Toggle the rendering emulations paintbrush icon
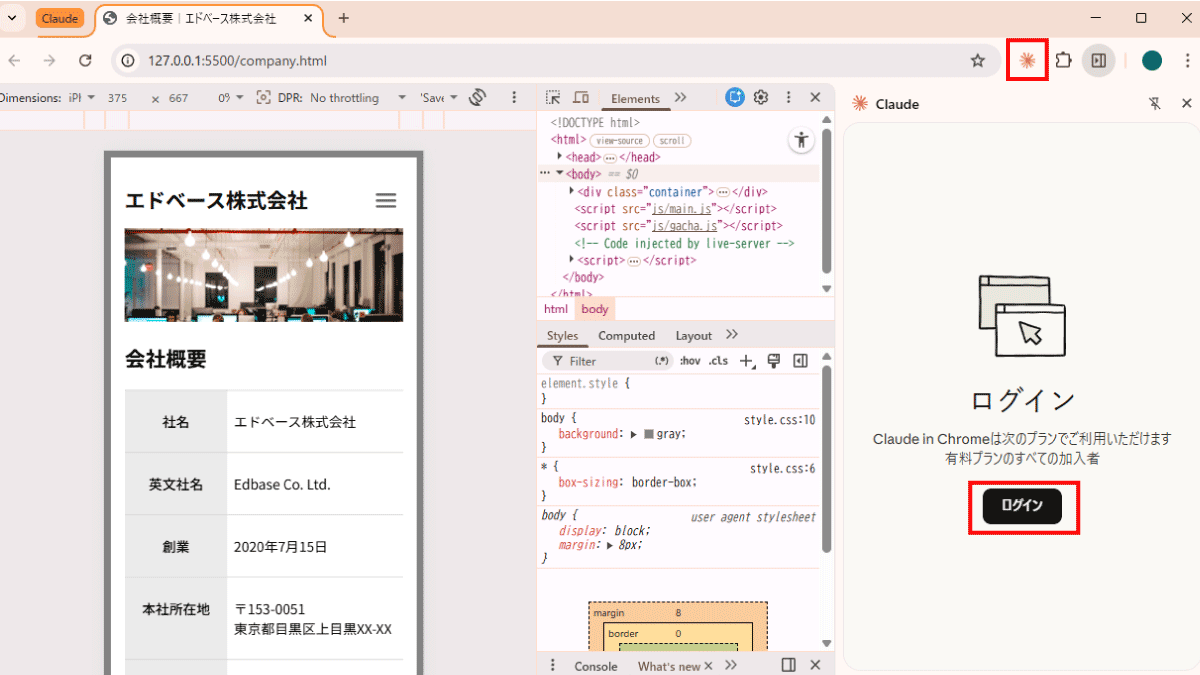This screenshot has height=675, width=1200. tap(773, 361)
